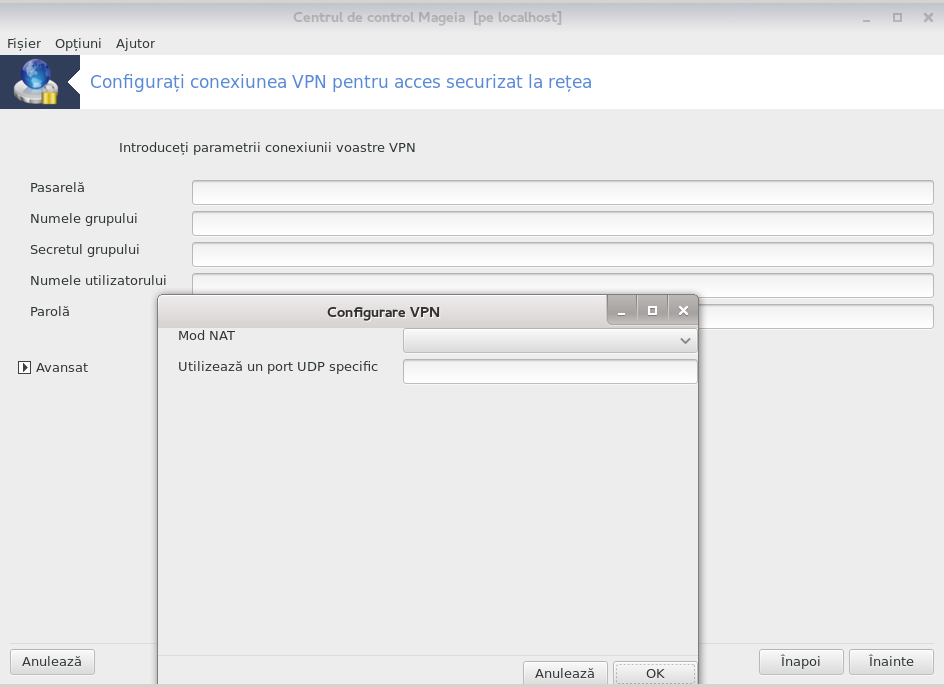Open the Mod NAT dropdown
The image size is (944, 687).
point(550,340)
